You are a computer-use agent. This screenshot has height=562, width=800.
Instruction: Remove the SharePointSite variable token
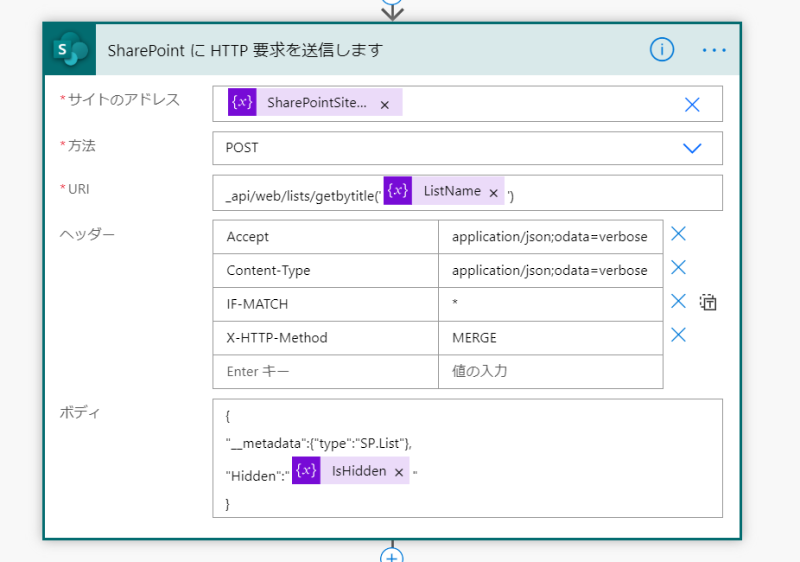tap(385, 105)
